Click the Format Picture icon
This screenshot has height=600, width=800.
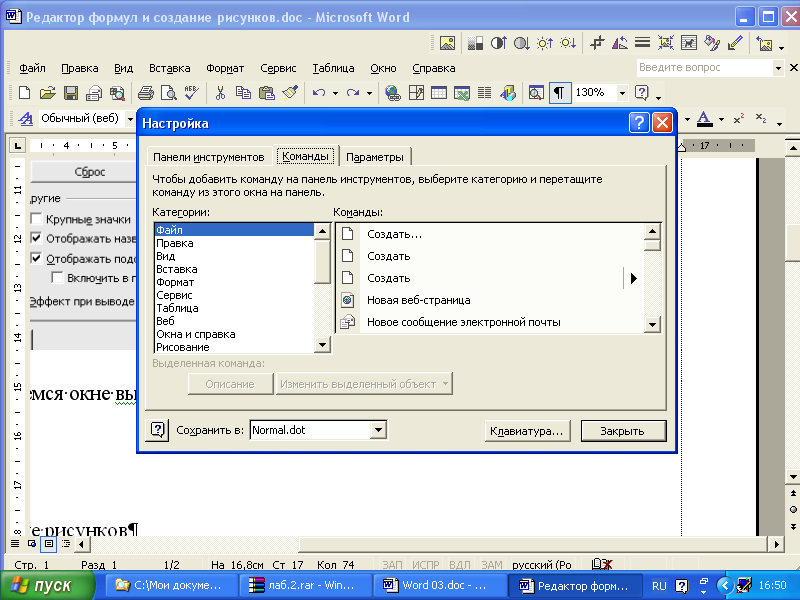[x=711, y=43]
